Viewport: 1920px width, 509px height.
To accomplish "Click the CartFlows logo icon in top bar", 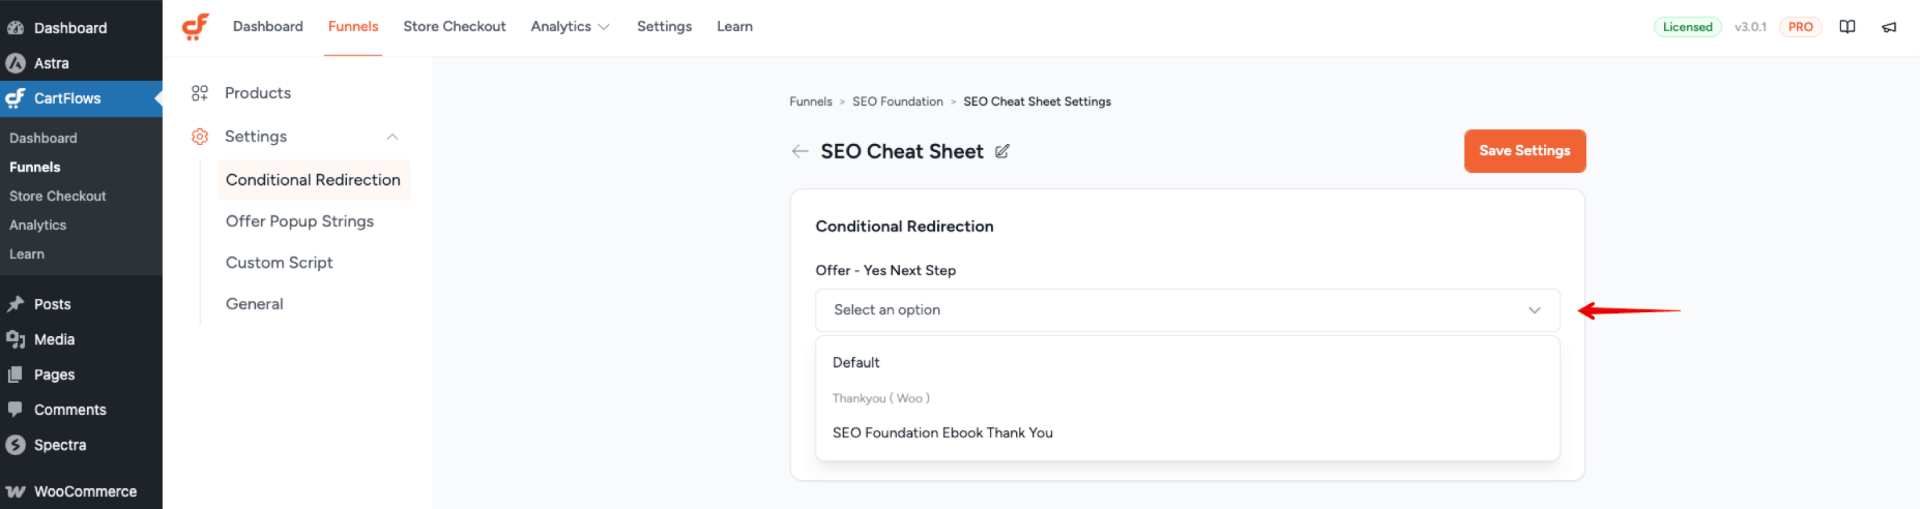I will 195,27.
